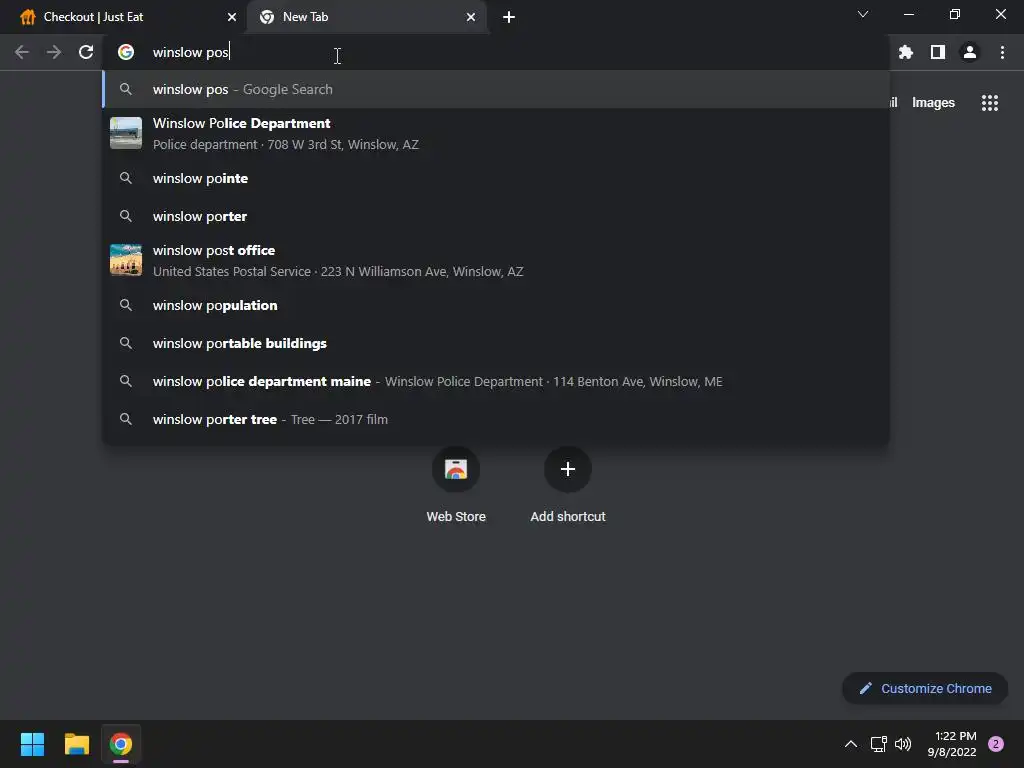
Task: Open a new tab with plus button
Action: [x=509, y=17]
